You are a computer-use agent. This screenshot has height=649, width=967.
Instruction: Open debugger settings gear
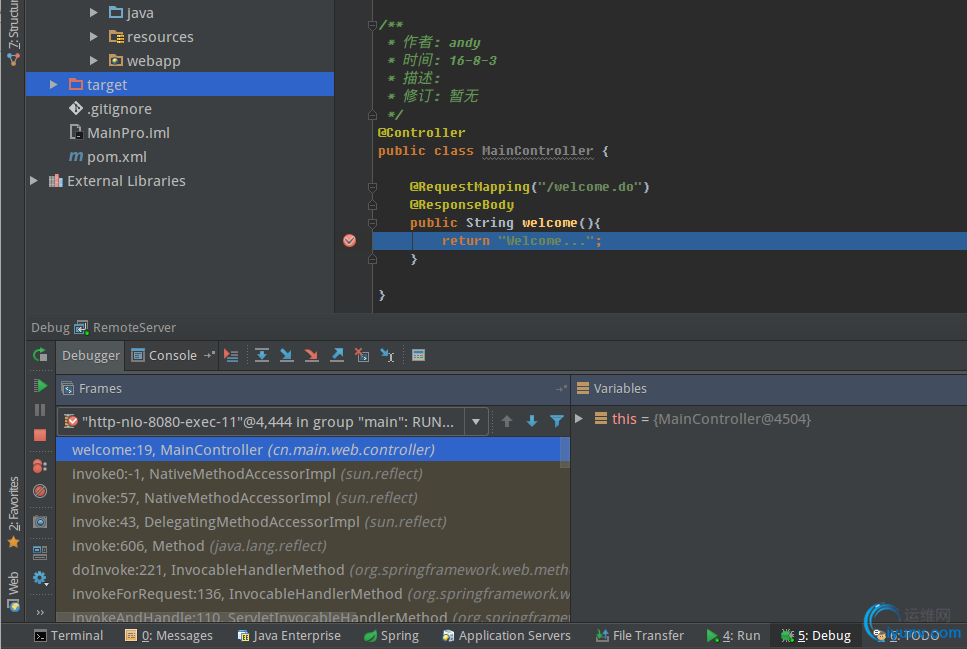click(40, 578)
